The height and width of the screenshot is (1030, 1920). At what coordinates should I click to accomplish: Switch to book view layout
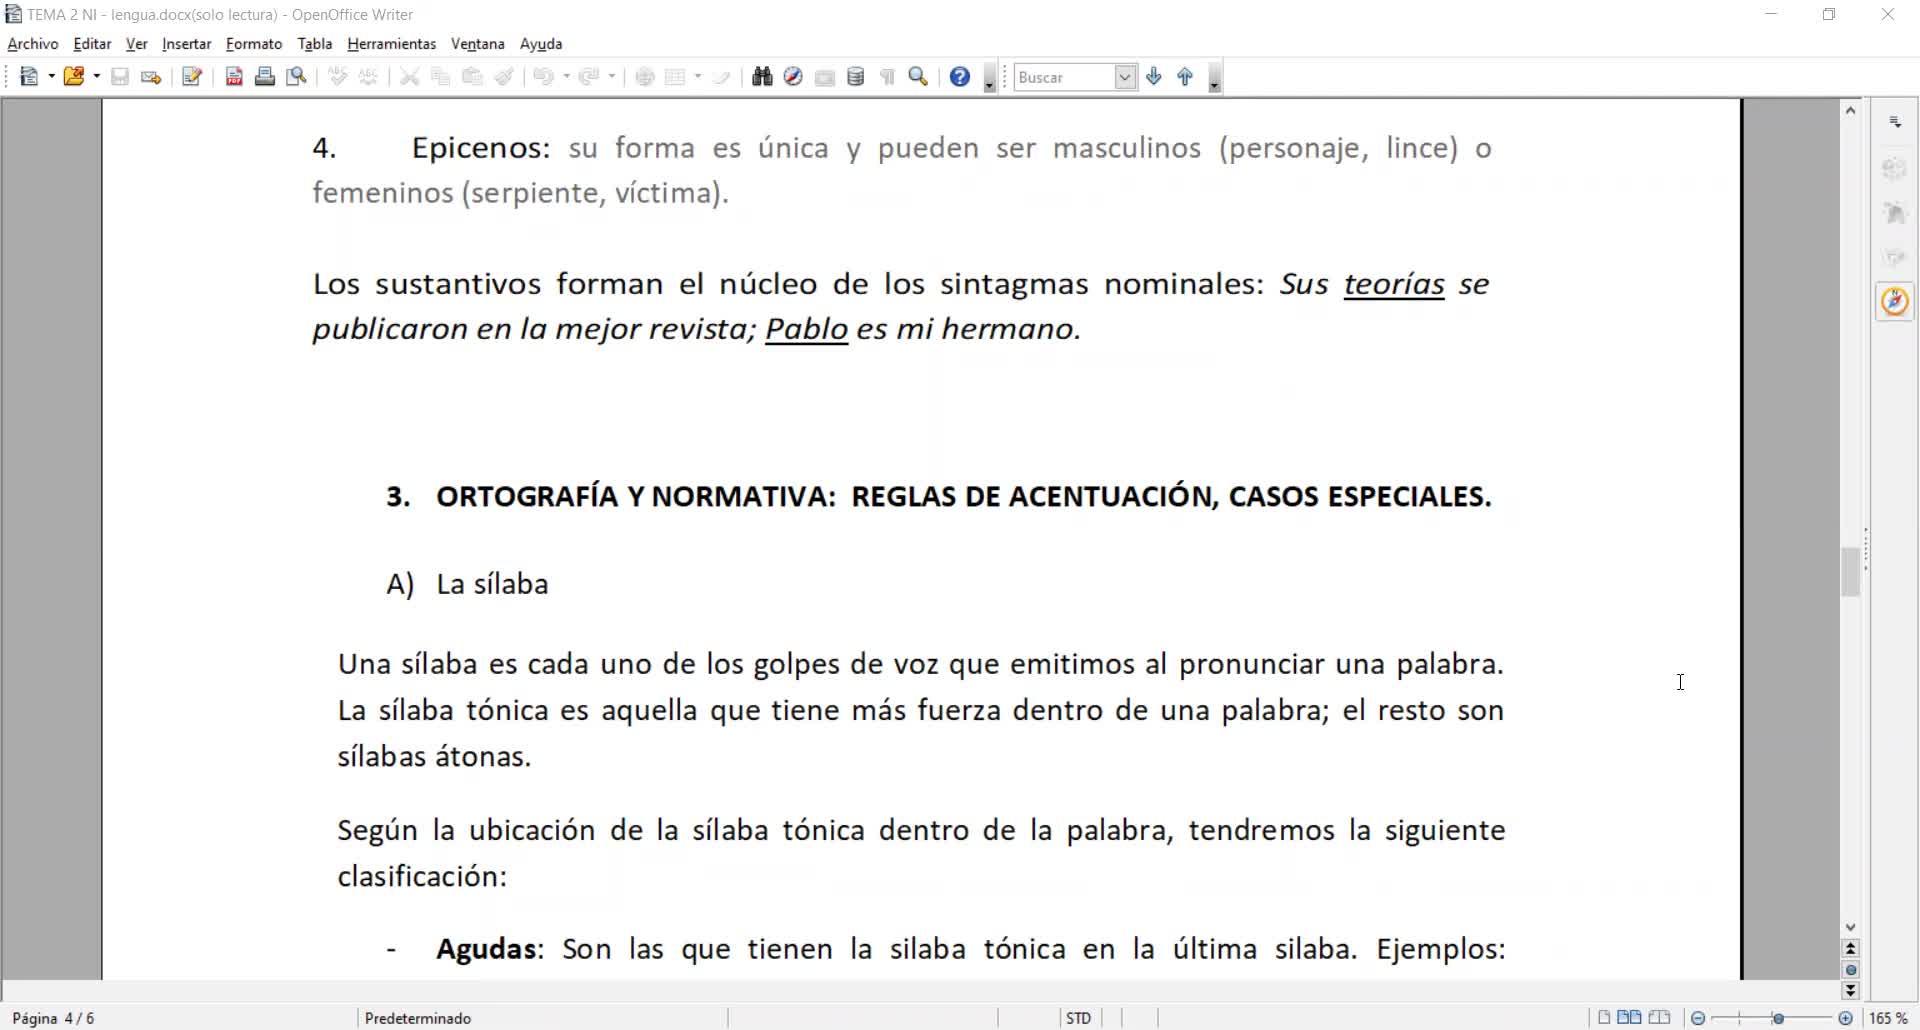1660,1018
